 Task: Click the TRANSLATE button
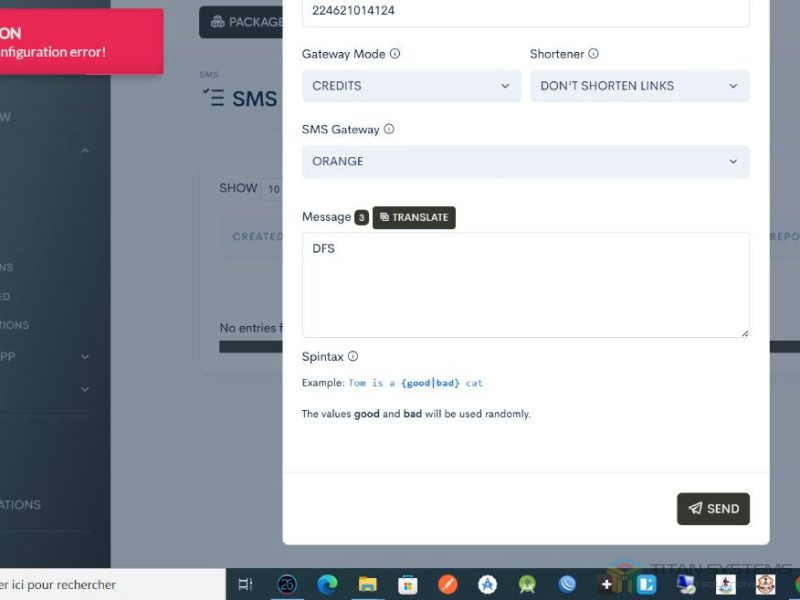[414, 217]
